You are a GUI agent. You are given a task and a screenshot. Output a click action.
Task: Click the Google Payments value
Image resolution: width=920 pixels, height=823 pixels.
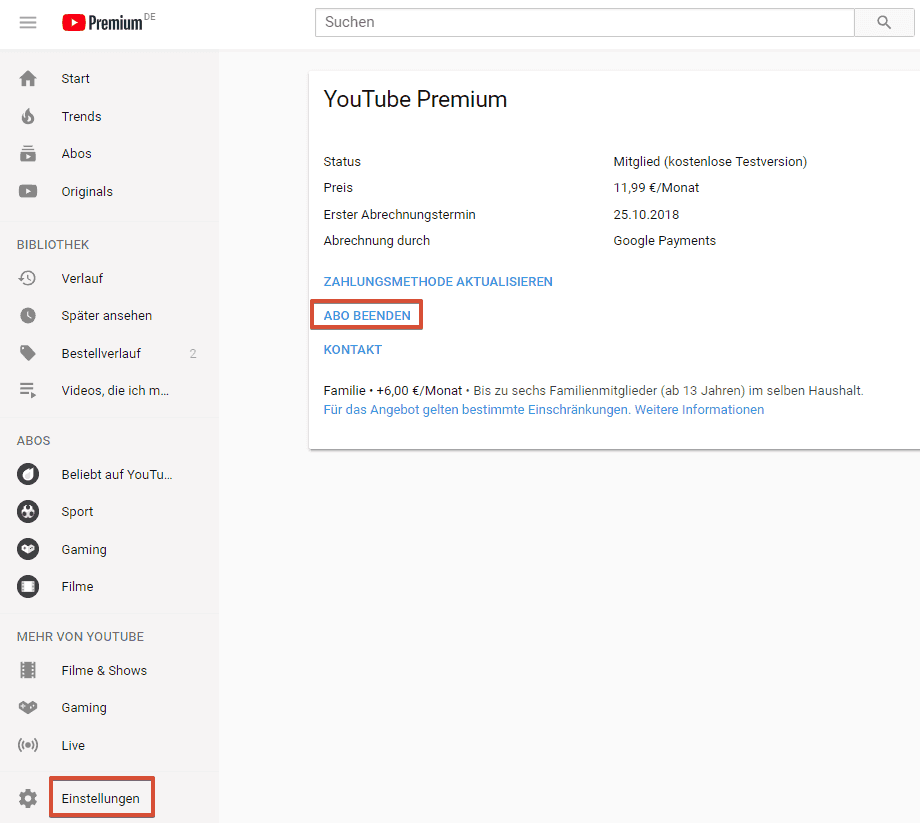[664, 241]
